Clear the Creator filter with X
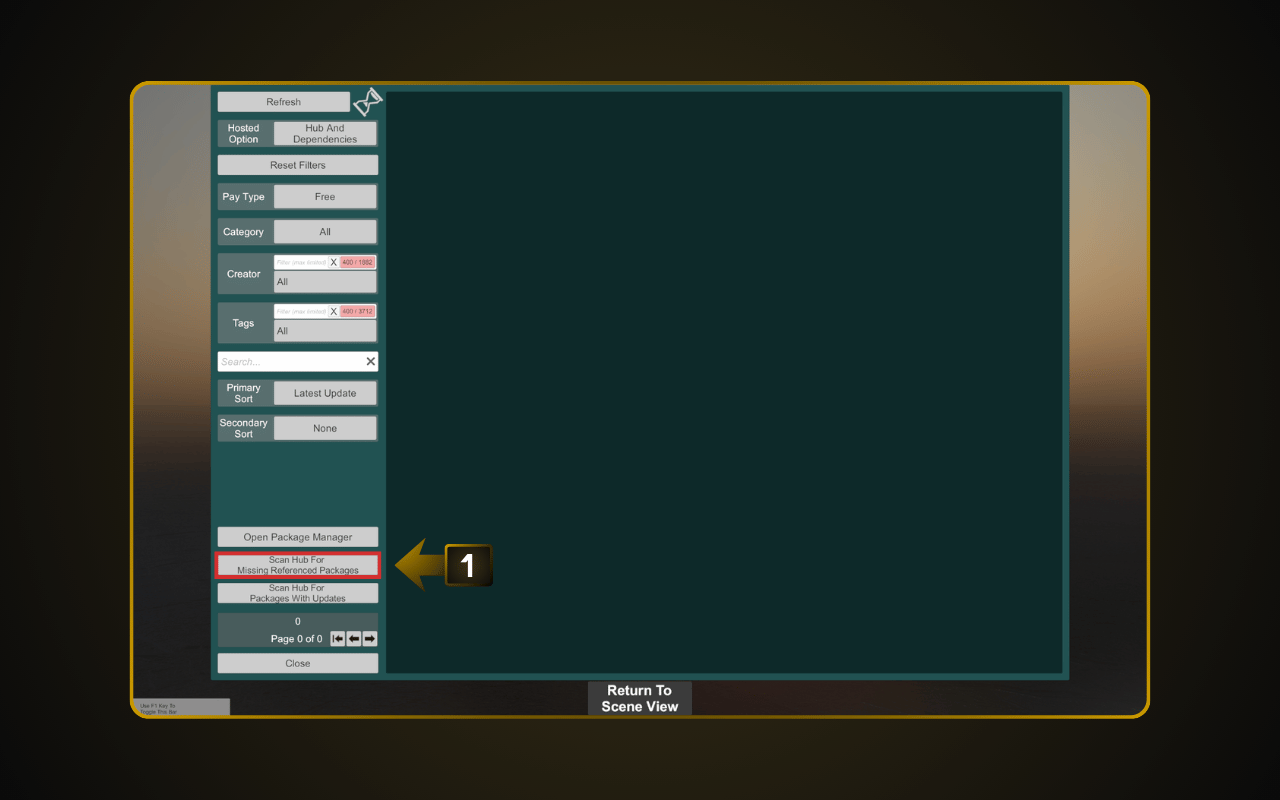 (333, 262)
